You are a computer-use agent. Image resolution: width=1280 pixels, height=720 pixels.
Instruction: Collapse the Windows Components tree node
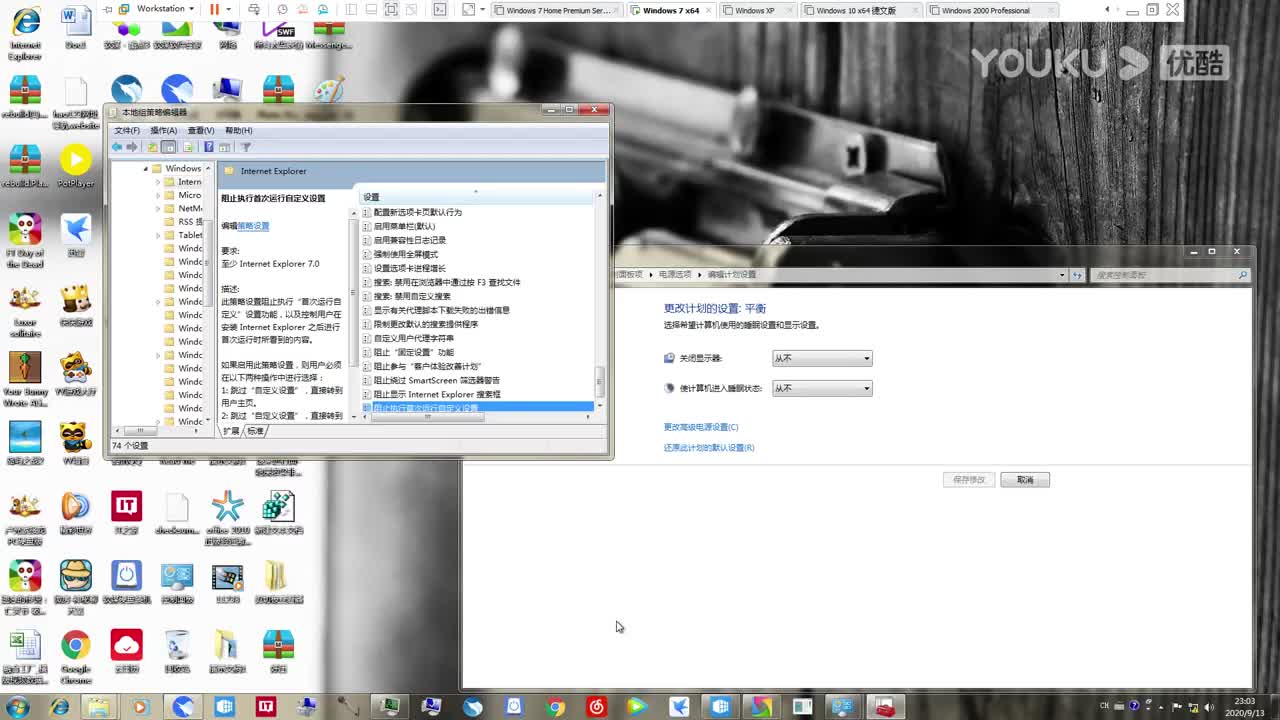(x=145, y=168)
